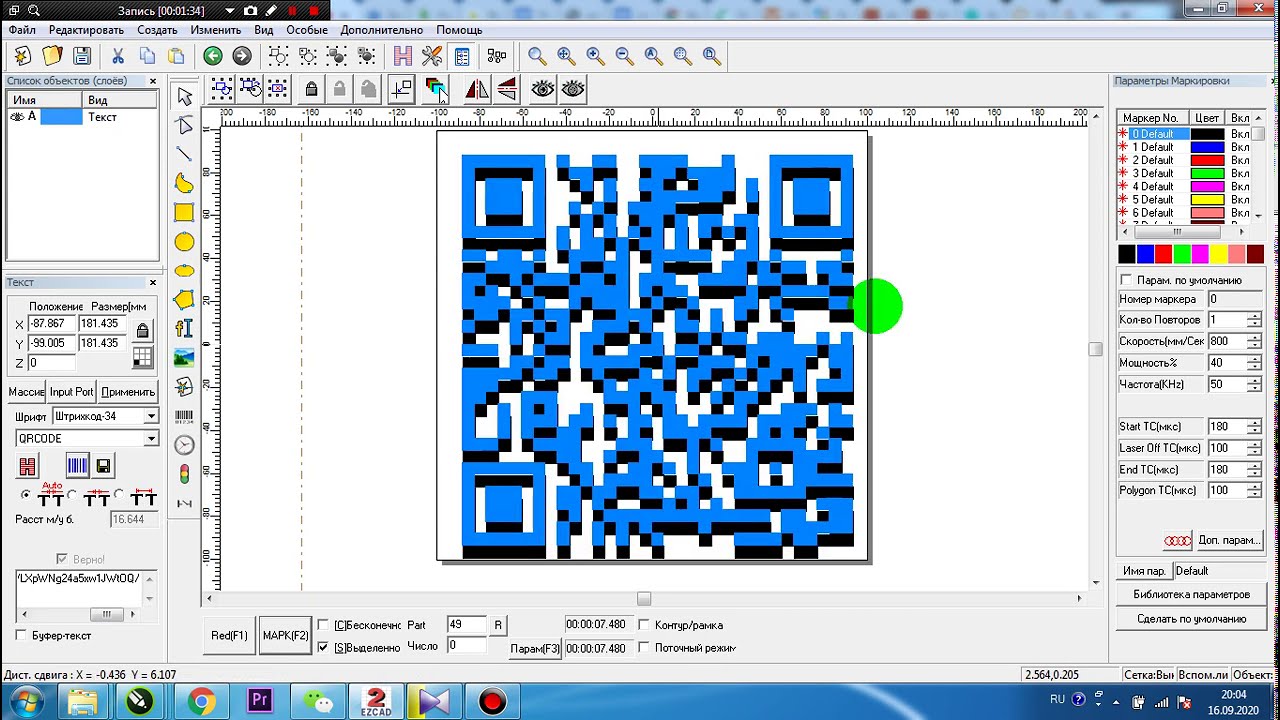Select the traffic light output port tool
The height and width of the screenshot is (720, 1280).
(x=184, y=474)
